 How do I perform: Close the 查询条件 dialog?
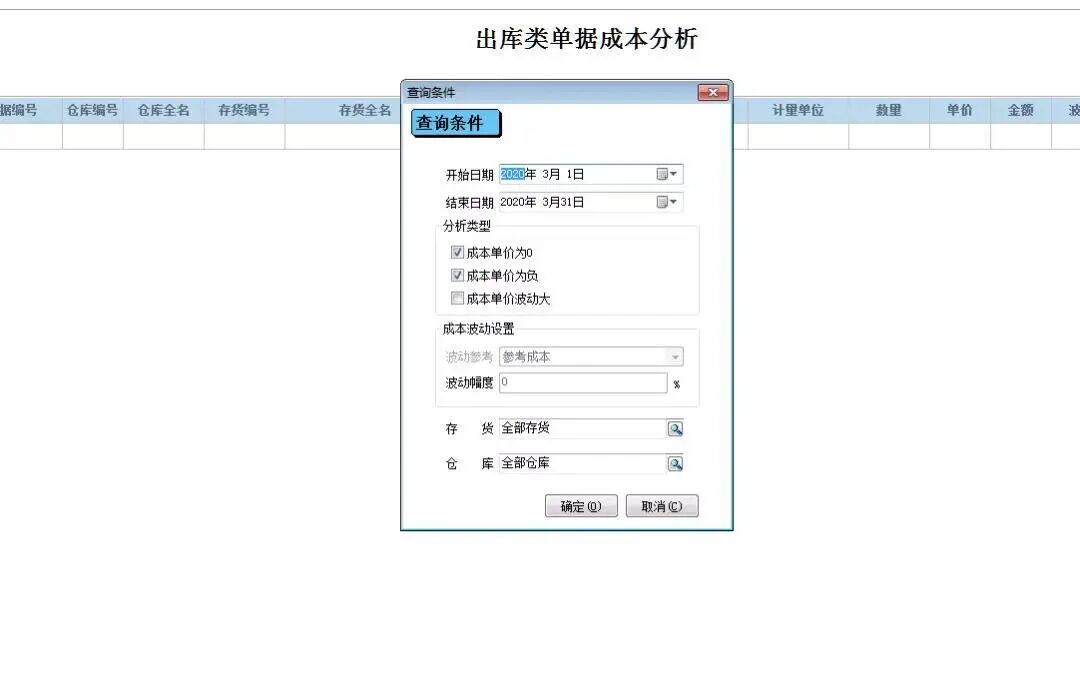coord(713,91)
